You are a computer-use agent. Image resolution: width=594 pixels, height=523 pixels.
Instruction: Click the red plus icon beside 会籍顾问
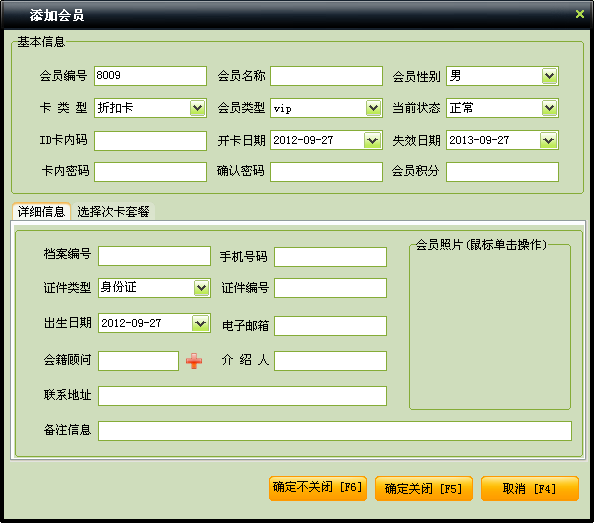pyautogui.click(x=194, y=361)
